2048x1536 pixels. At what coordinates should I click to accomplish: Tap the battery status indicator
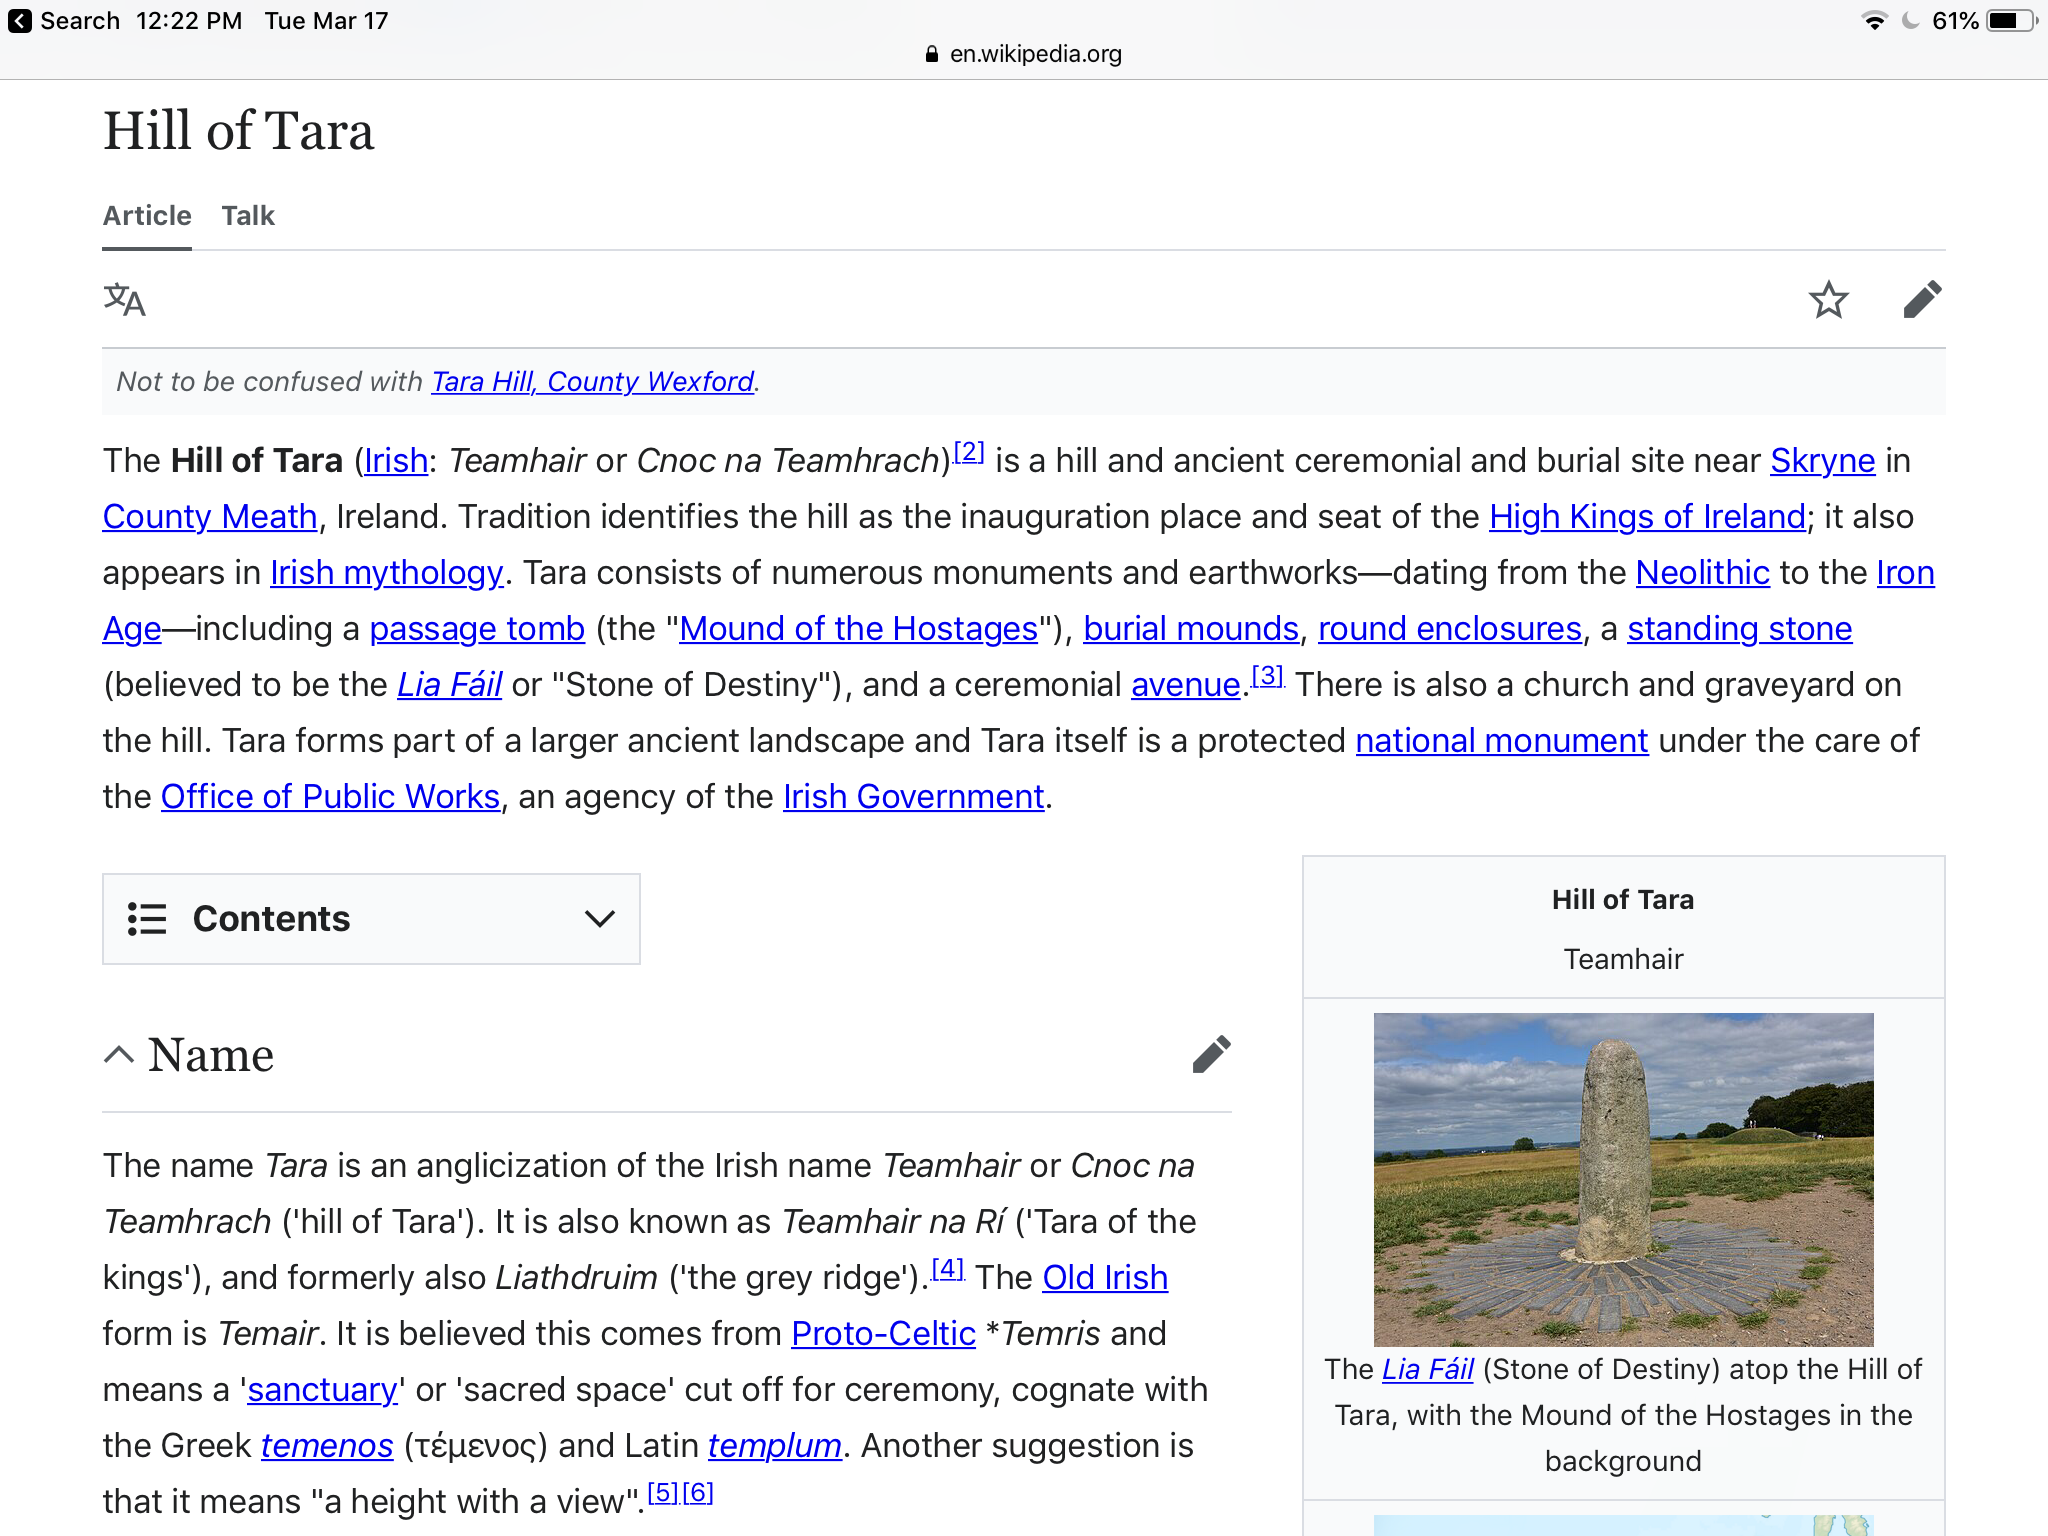click(x=2010, y=21)
